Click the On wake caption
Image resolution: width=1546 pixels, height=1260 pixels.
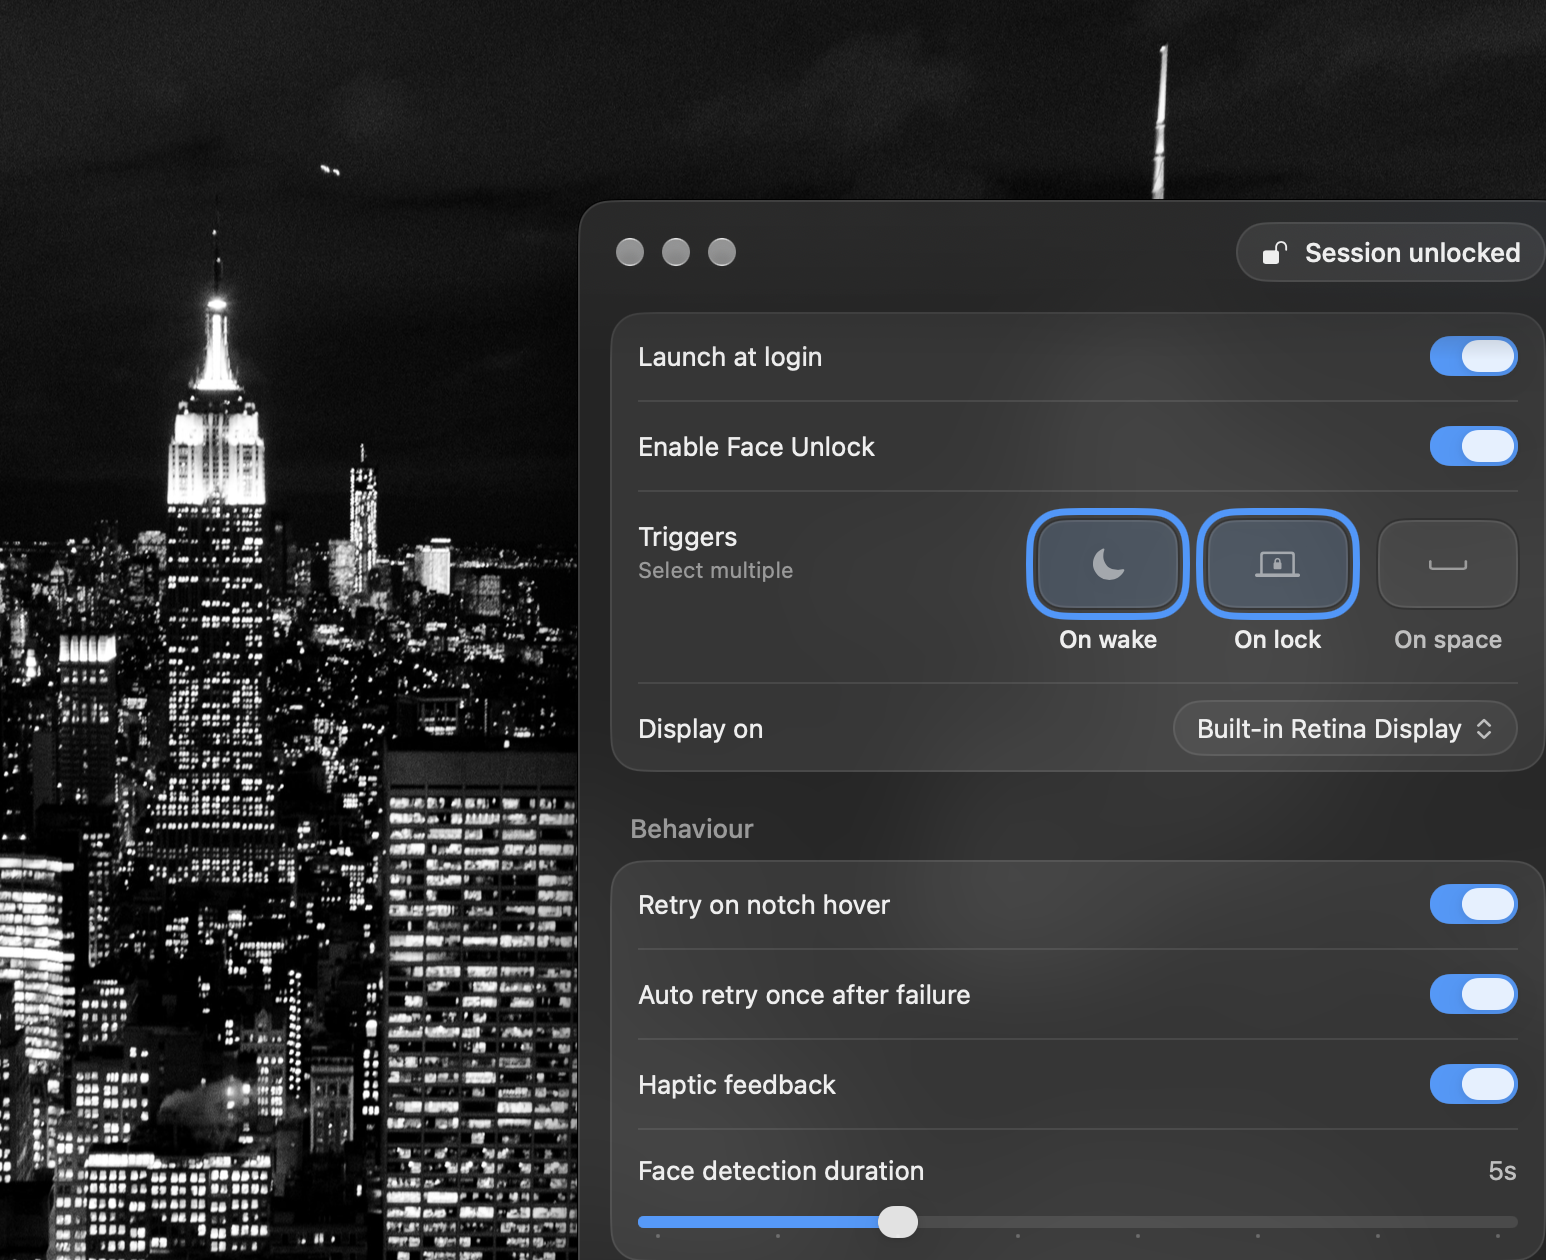pyautogui.click(x=1108, y=640)
